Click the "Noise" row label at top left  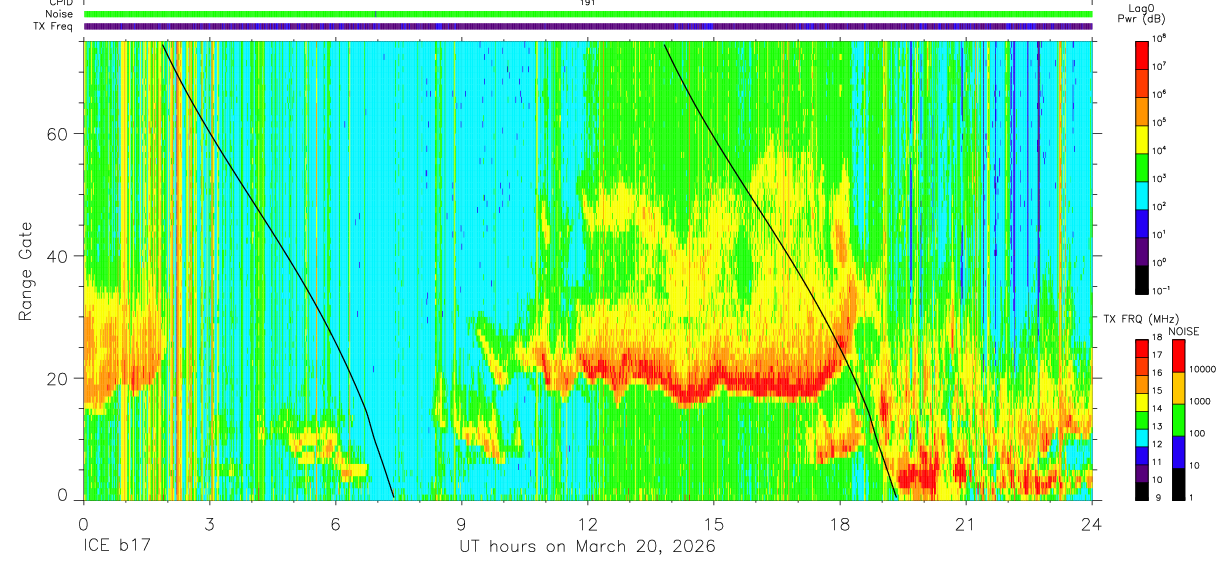point(59,14)
